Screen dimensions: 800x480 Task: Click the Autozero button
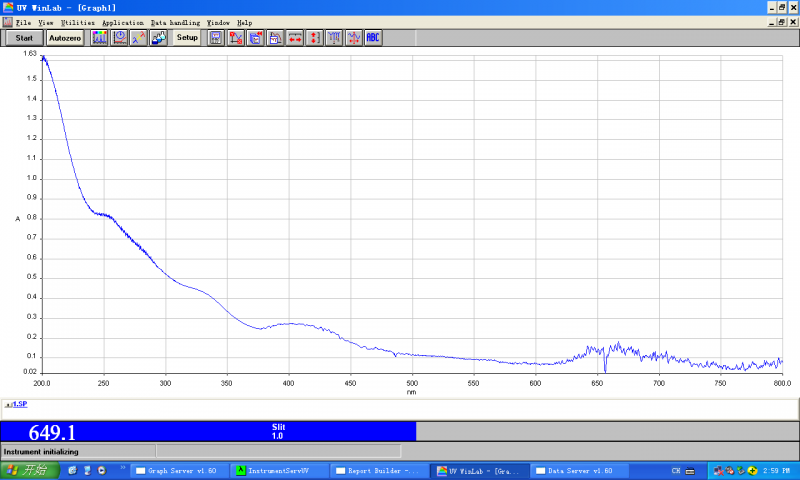point(65,38)
